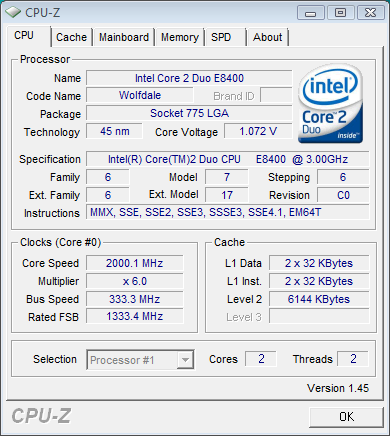Click the CPU-Z chip icon in title bar
The width and height of the screenshot is (390, 436).
pos(13,13)
